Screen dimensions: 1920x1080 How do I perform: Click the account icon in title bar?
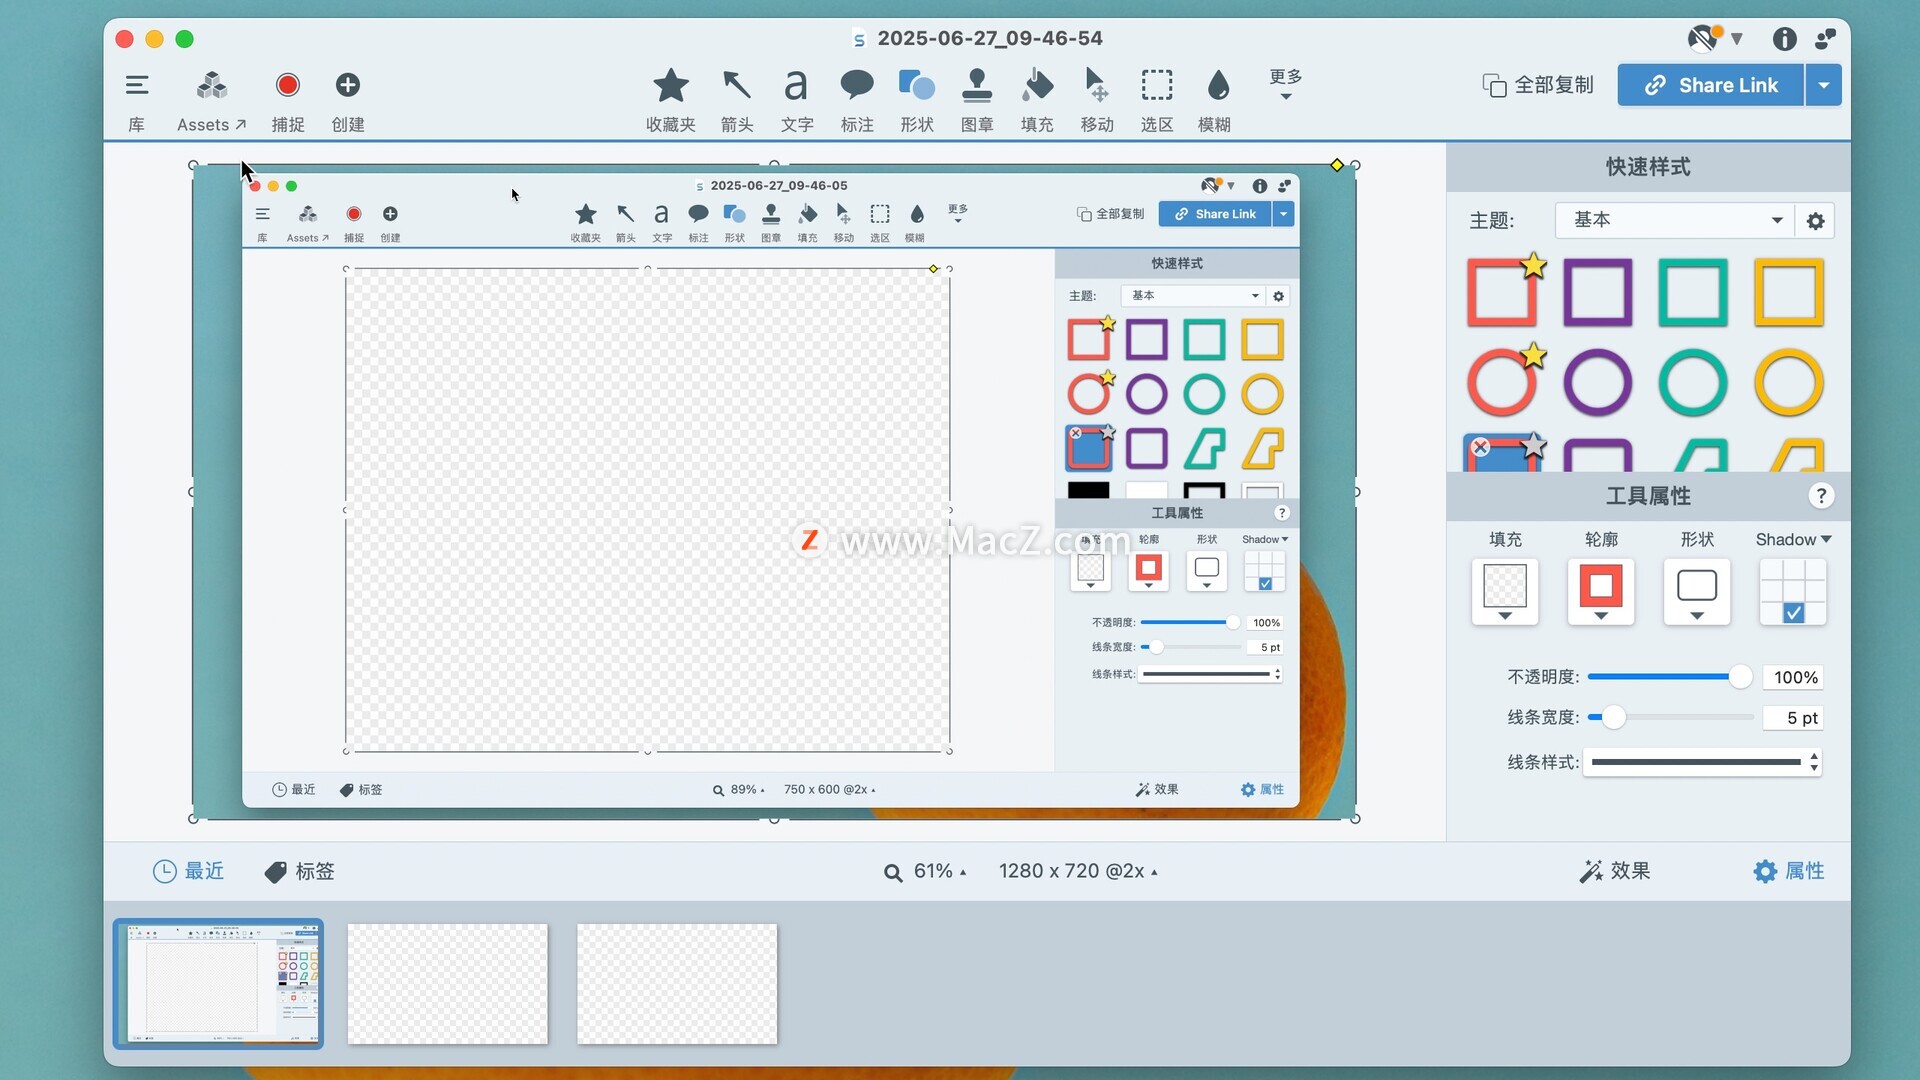1826,39
